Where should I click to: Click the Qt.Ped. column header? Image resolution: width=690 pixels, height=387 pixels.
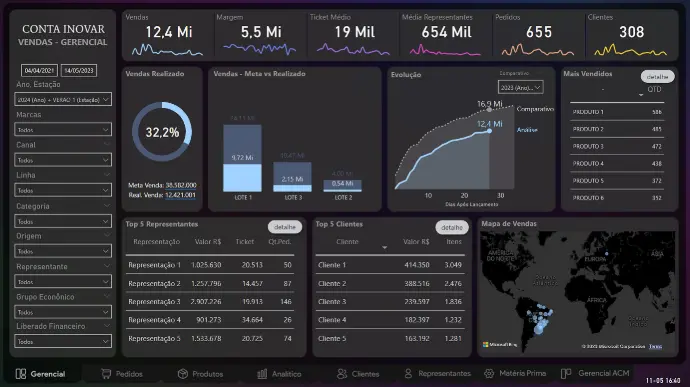click(x=279, y=242)
